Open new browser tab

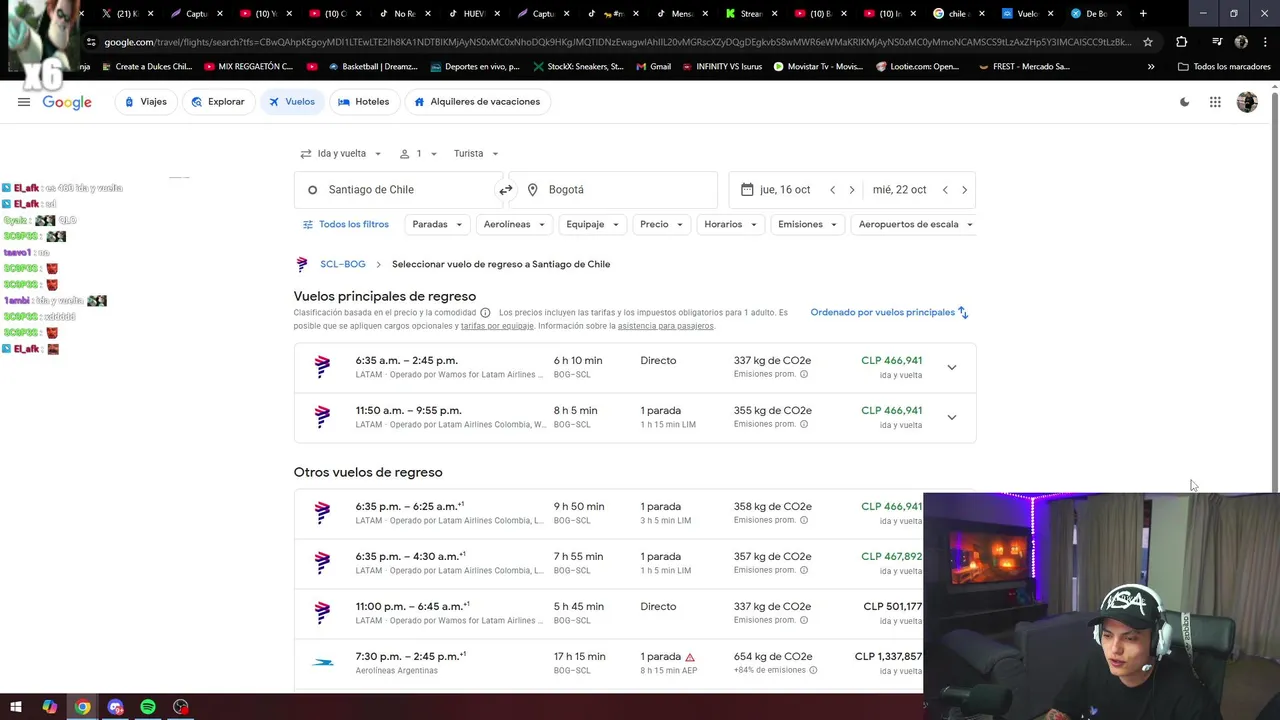(1143, 14)
